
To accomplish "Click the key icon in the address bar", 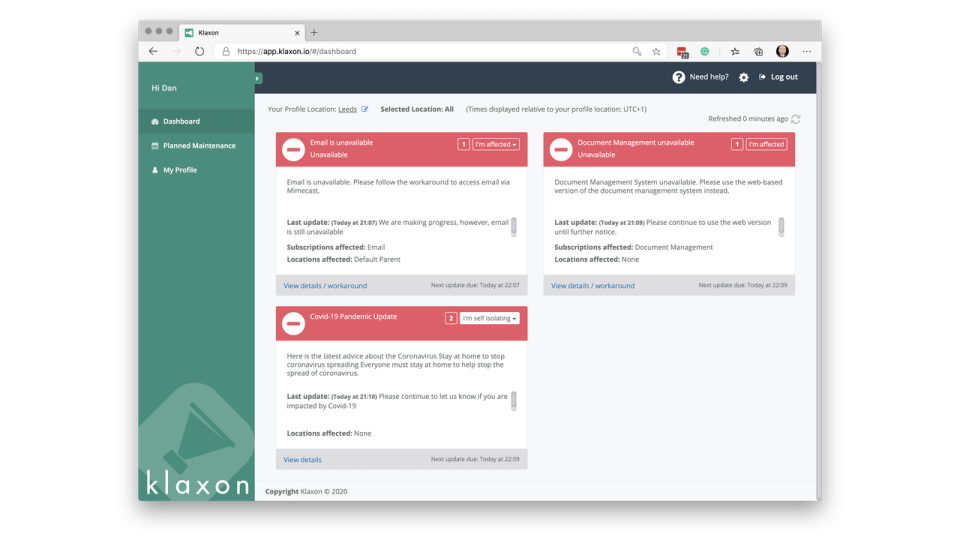I will (637, 51).
